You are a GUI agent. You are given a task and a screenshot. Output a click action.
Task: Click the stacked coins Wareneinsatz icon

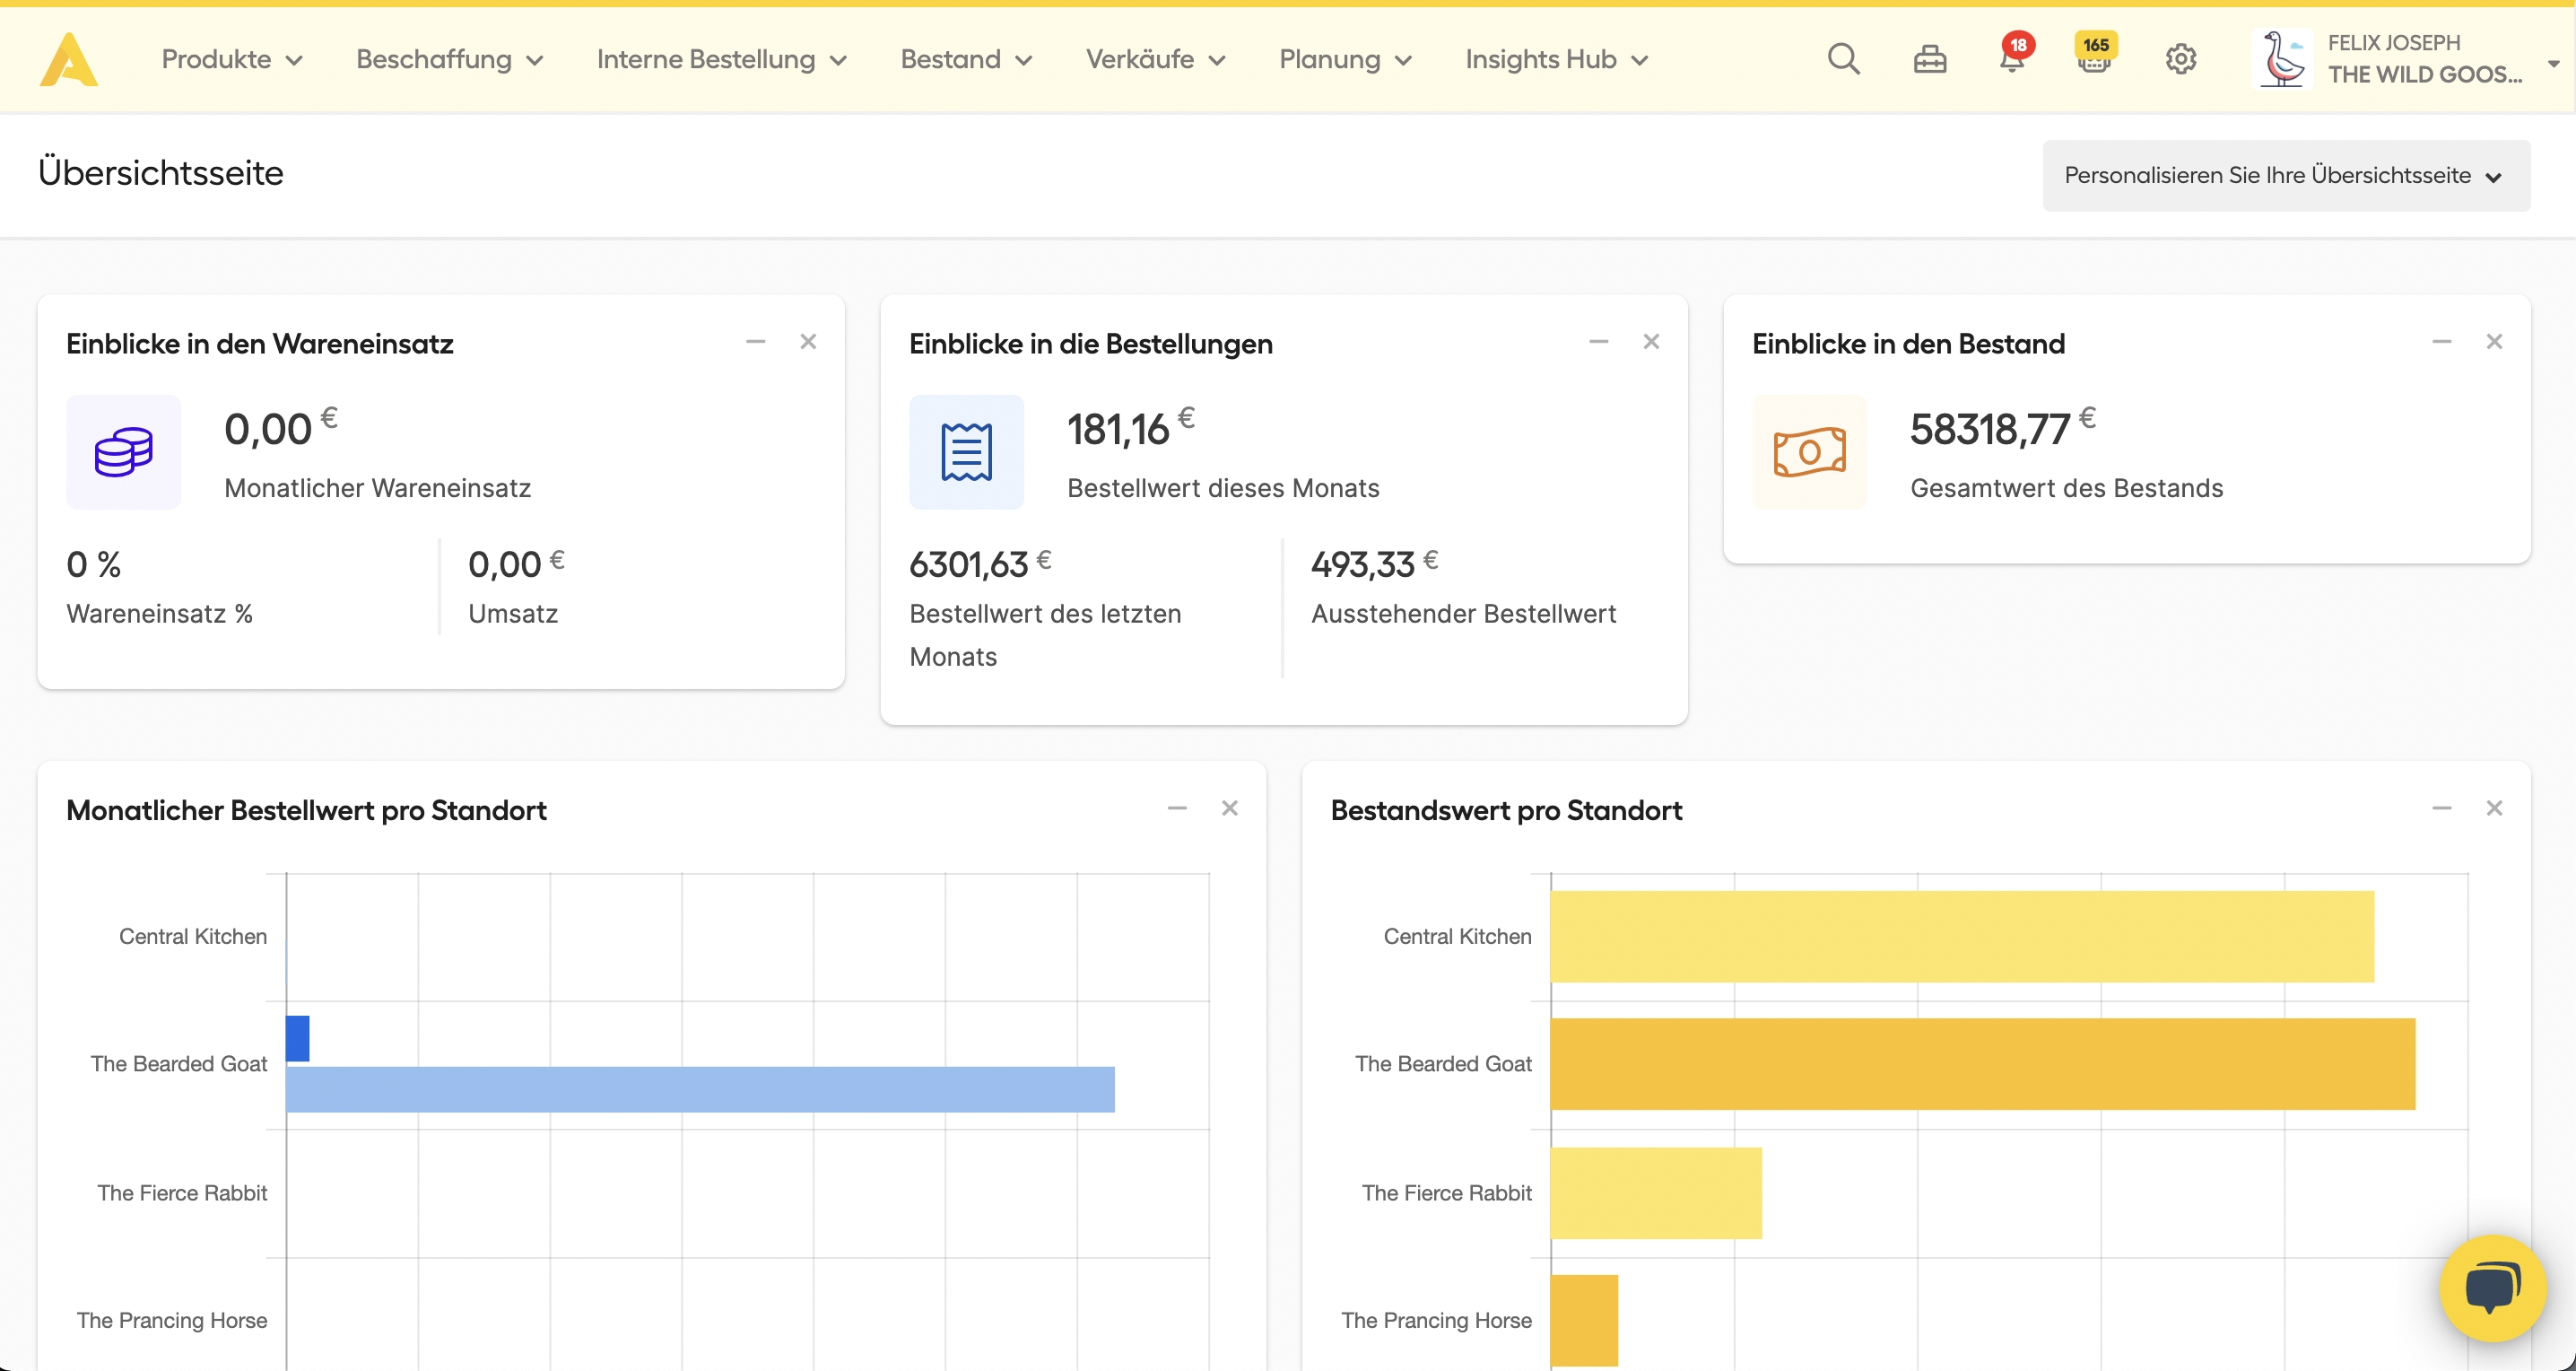coord(124,452)
